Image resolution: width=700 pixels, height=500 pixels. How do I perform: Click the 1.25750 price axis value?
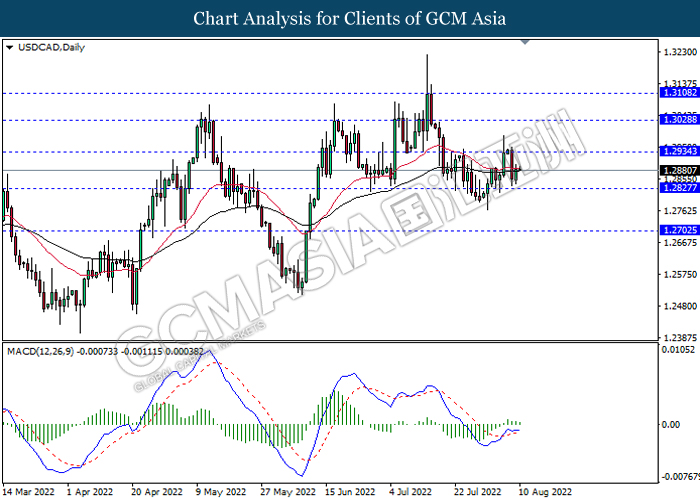click(x=680, y=275)
